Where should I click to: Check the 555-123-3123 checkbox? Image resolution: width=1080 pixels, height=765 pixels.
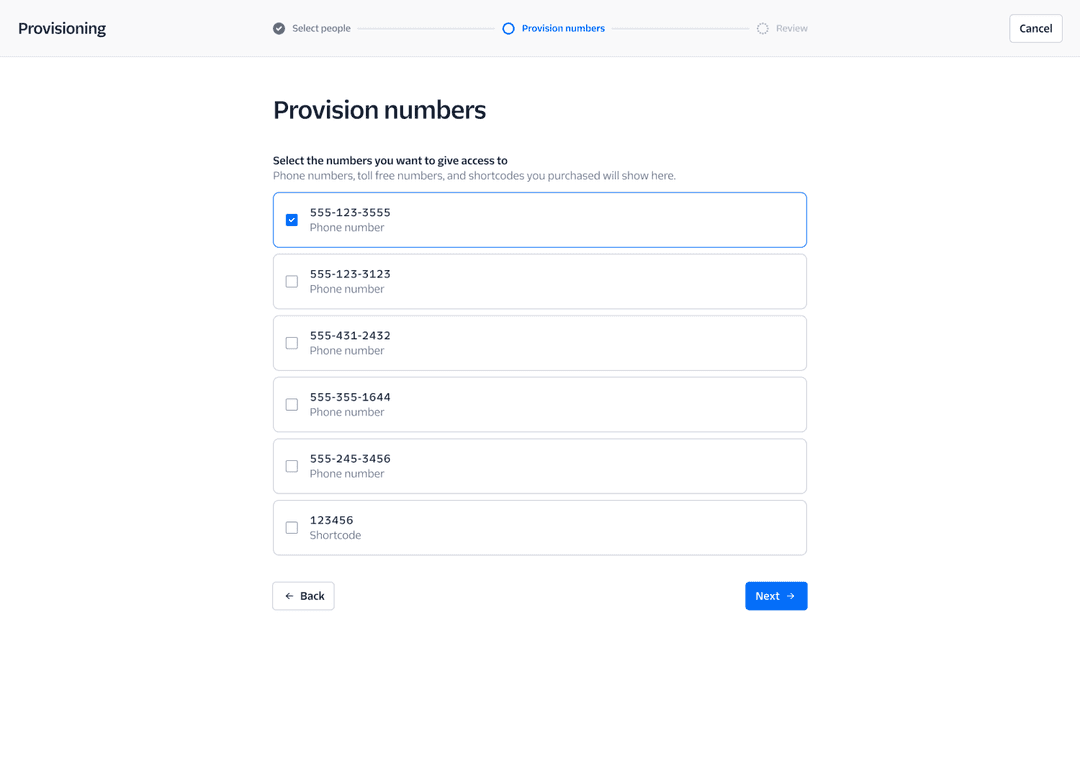(292, 282)
